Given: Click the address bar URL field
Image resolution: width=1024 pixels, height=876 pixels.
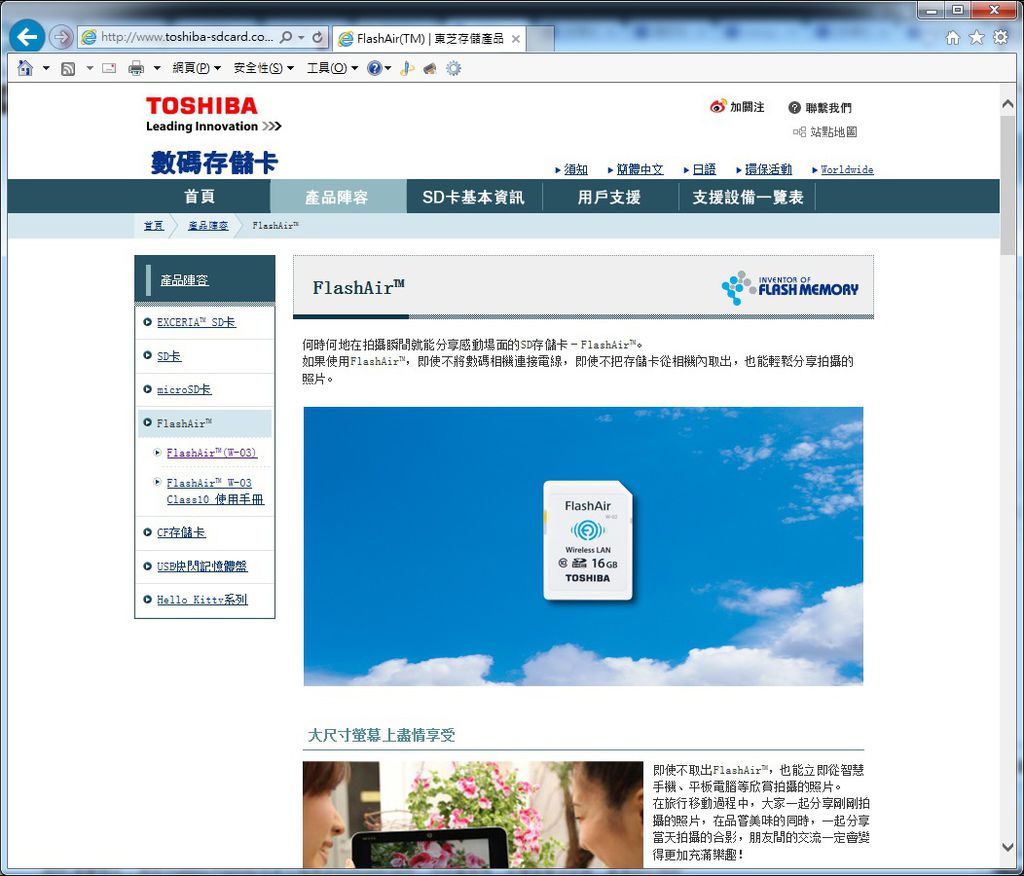Looking at the screenshot, I should 186,37.
